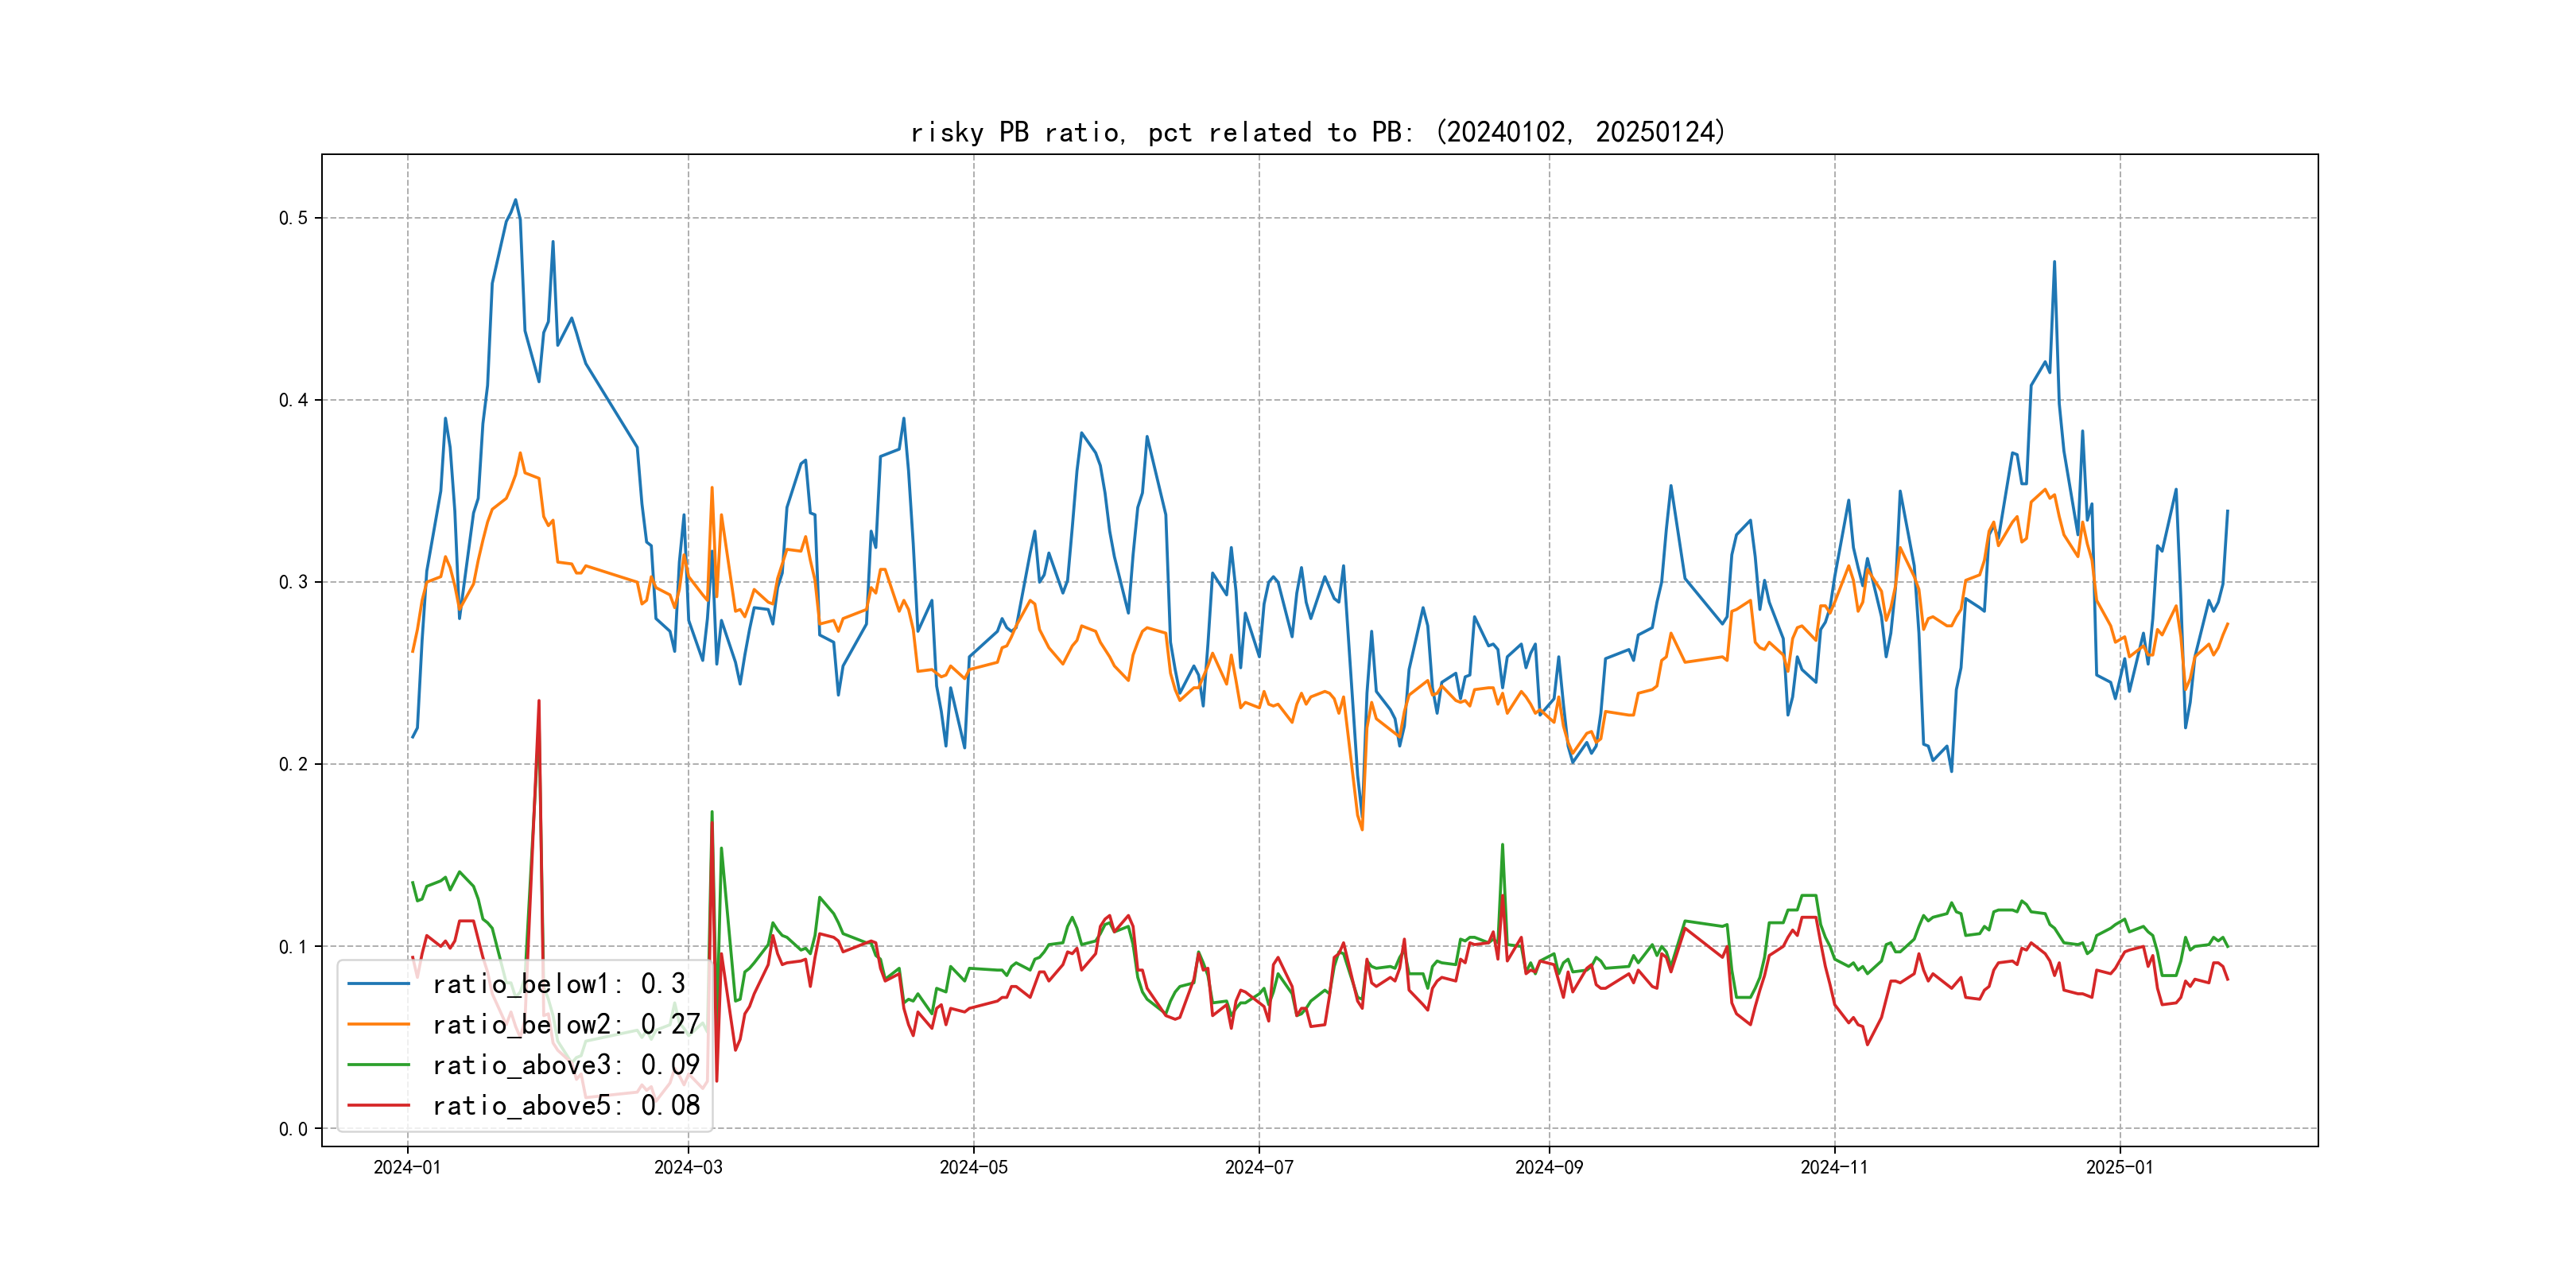Click the 2024-05 x-axis tick label

[x=973, y=1167]
